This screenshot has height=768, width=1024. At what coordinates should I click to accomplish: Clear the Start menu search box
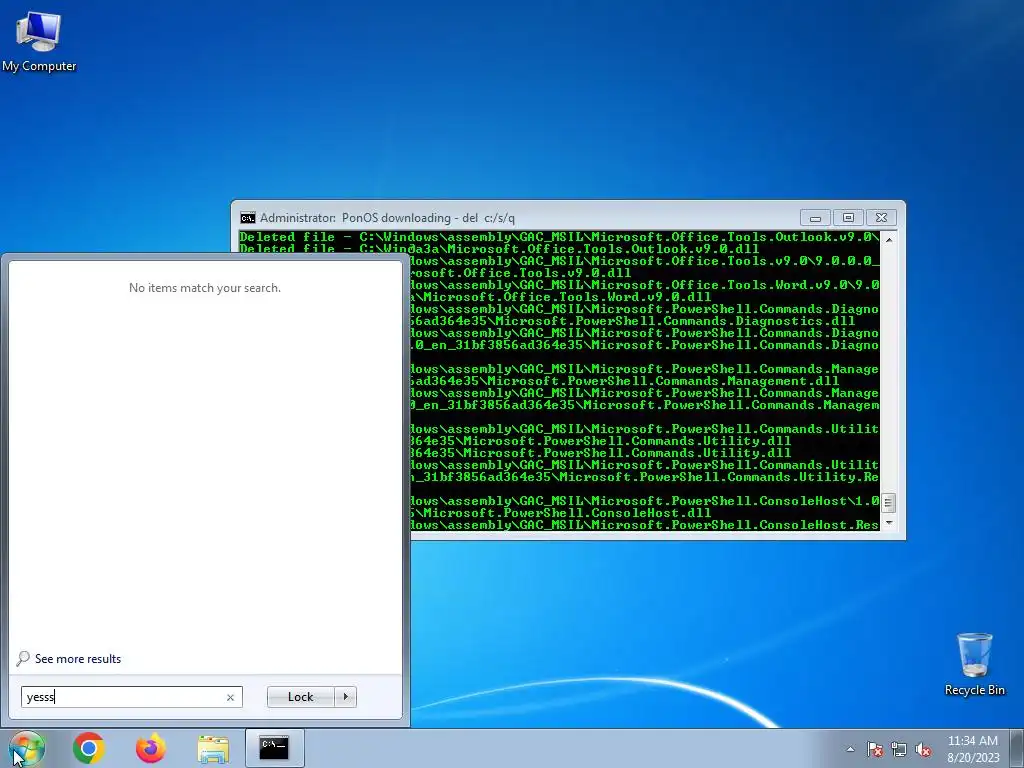pyautogui.click(x=230, y=697)
